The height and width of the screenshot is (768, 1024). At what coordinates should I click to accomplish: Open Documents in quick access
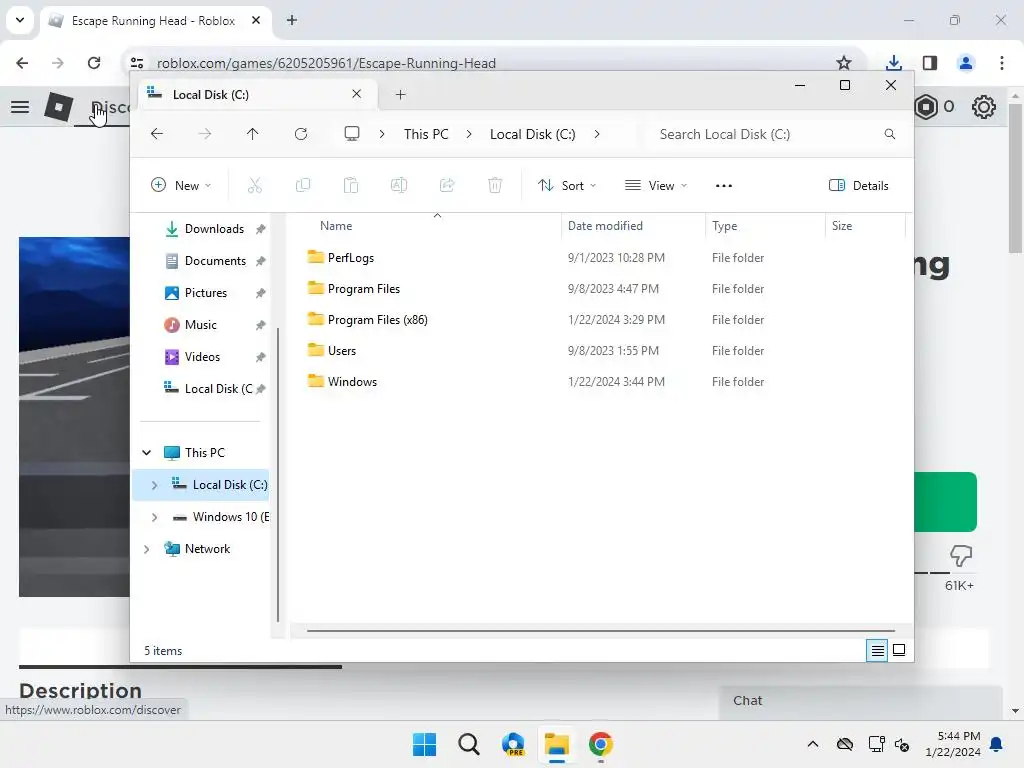pos(215,261)
